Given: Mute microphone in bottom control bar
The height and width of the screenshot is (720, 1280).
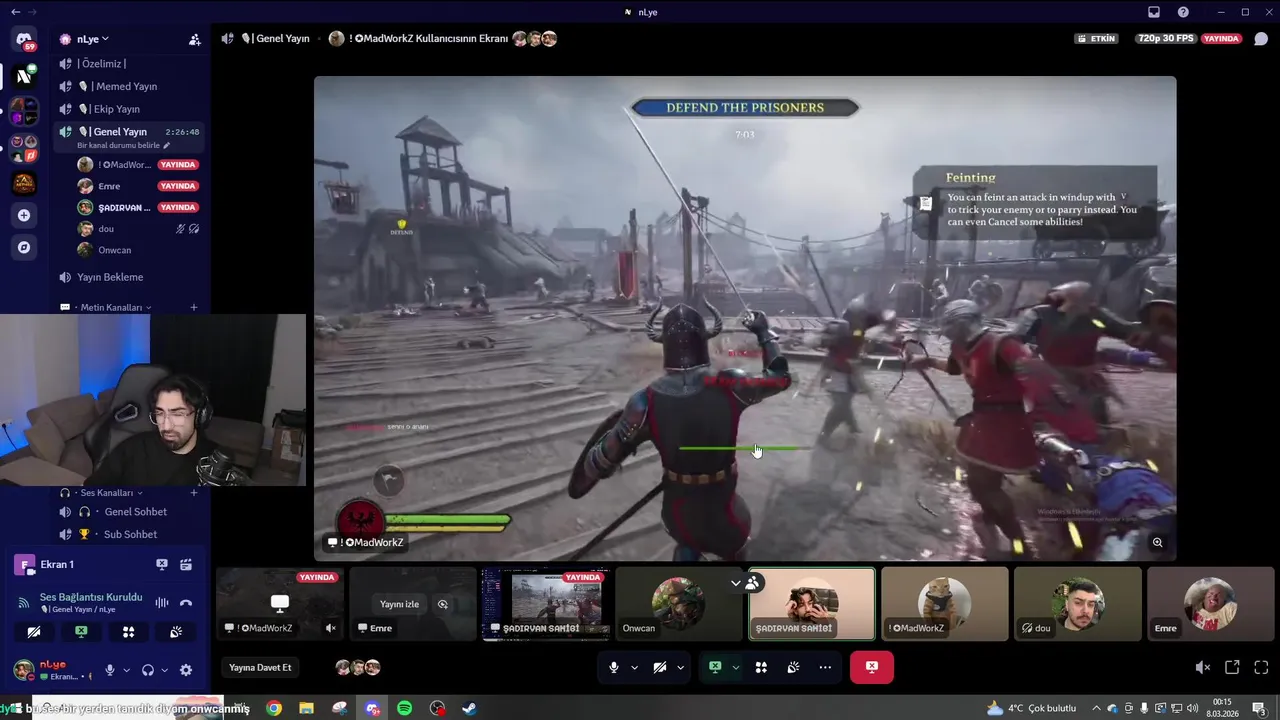Looking at the screenshot, I should pyautogui.click(x=614, y=667).
